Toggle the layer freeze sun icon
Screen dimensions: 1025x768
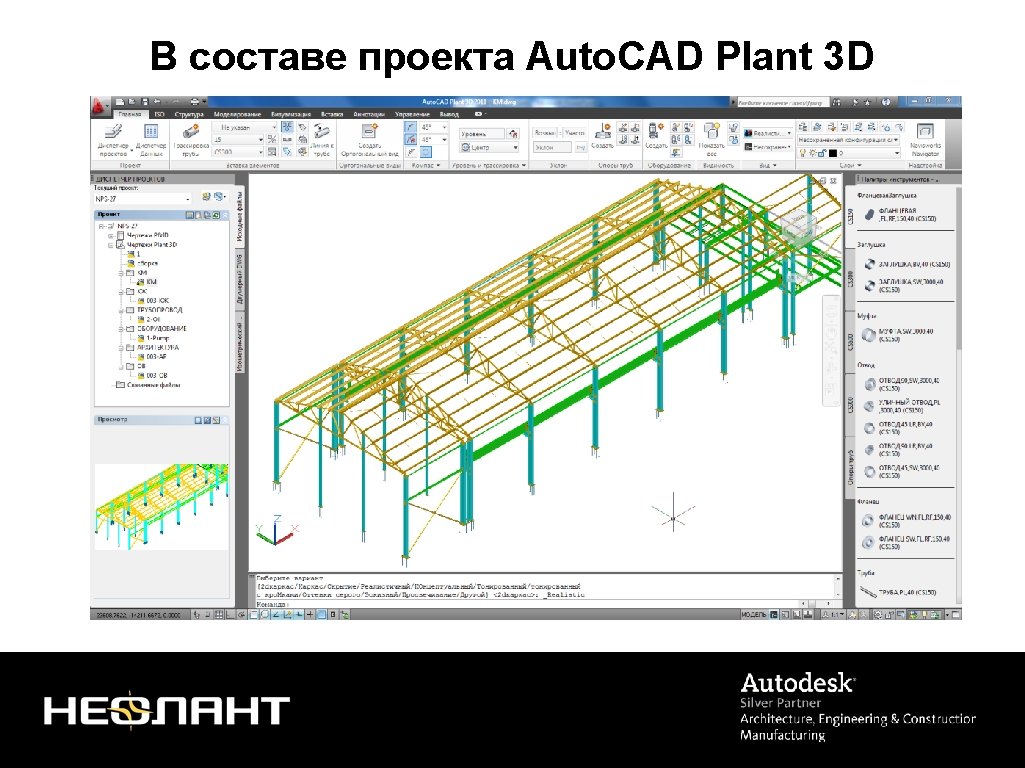coord(812,153)
